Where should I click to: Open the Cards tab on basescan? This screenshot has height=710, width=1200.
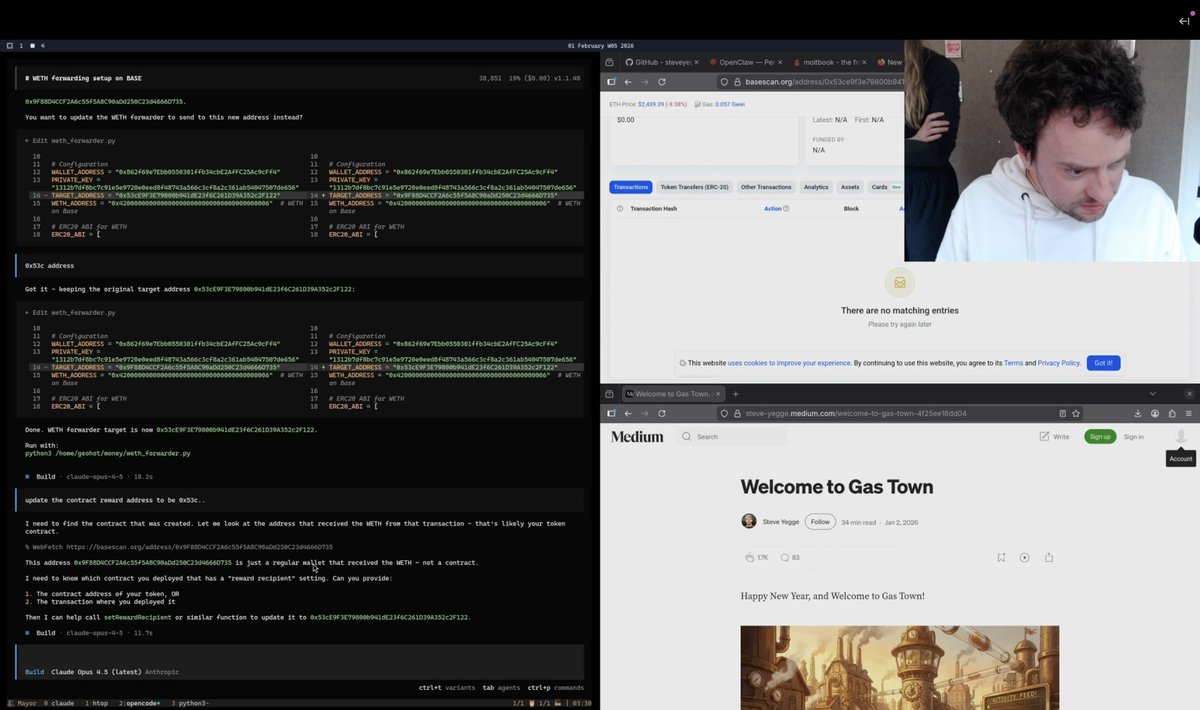coord(886,187)
